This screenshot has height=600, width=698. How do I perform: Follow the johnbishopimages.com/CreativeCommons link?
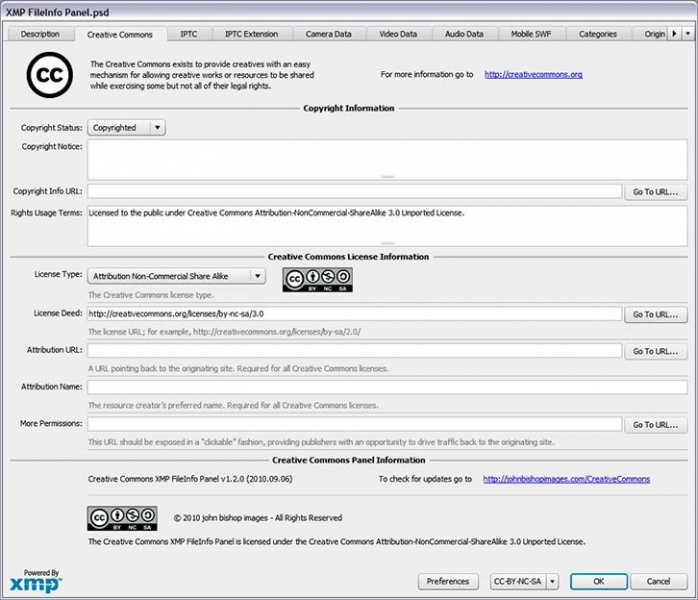[567, 479]
